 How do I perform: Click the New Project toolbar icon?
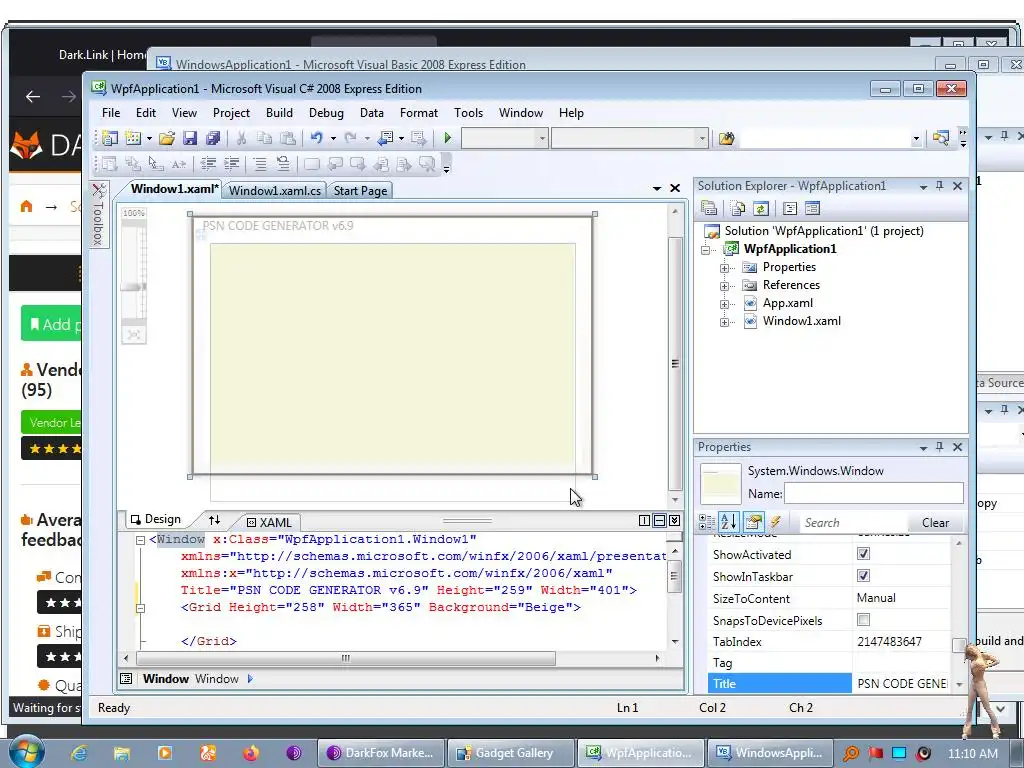pos(110,138)
